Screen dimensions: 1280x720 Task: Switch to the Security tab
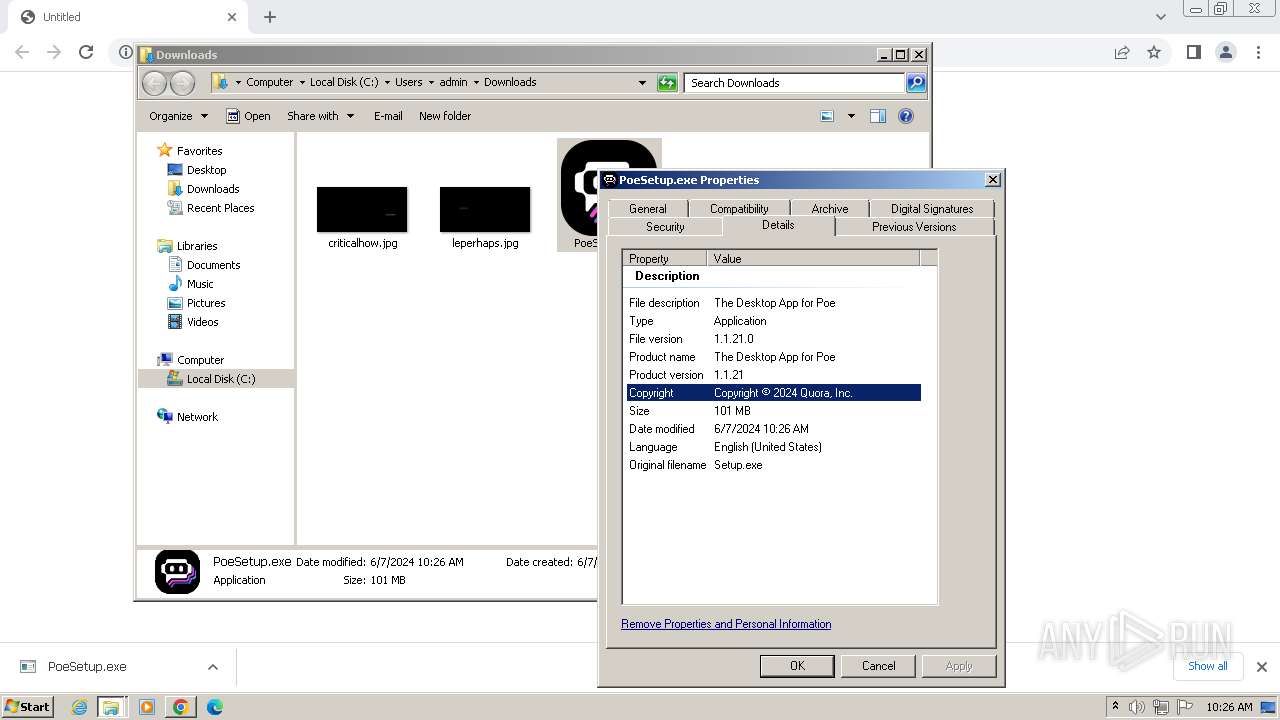[x=665, y=227]
